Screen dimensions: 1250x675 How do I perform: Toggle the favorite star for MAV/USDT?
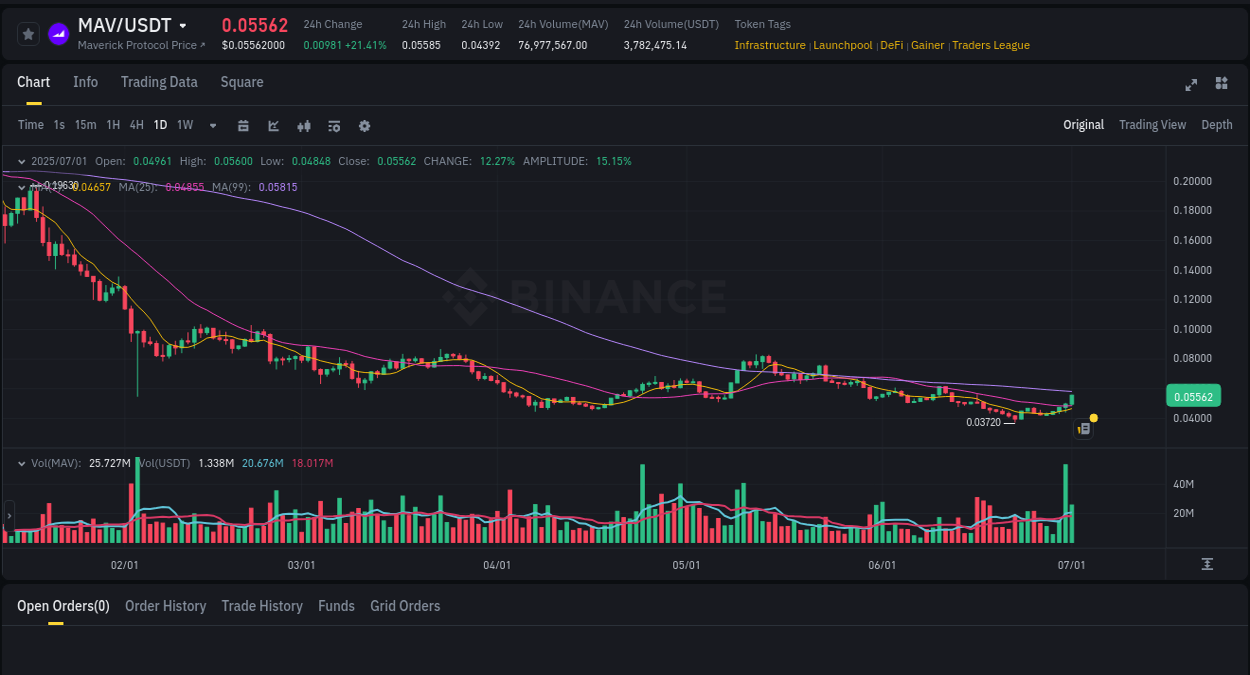click(x=27, y=33)
